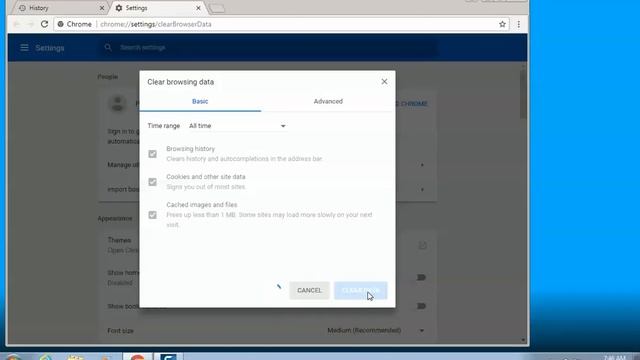Open a new browser tab
The height and width of the screenshot is (360, 640).
[x=217, y=8]
